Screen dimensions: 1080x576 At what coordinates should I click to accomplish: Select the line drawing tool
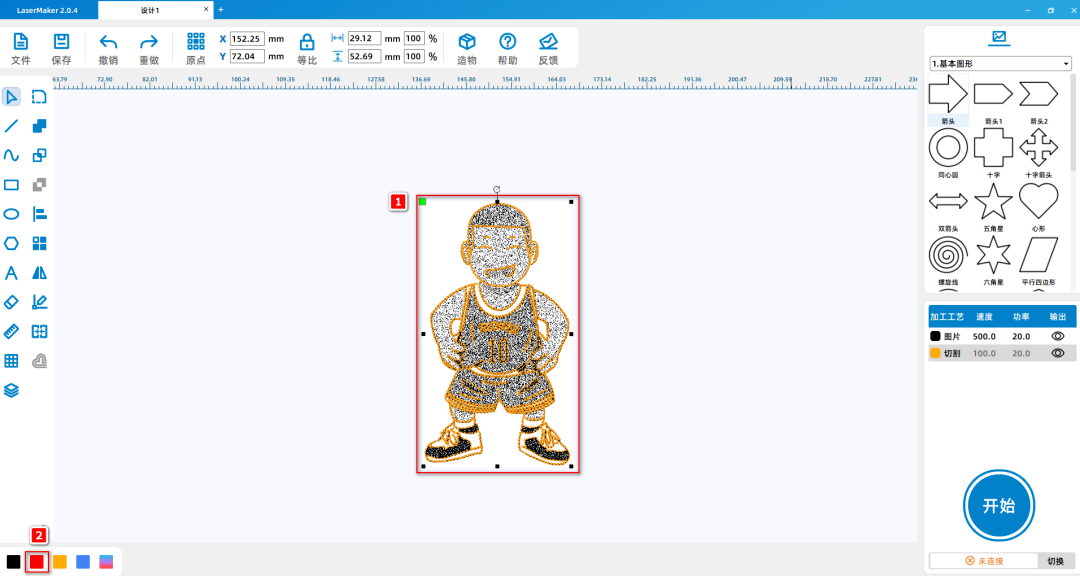coord(12,126)
